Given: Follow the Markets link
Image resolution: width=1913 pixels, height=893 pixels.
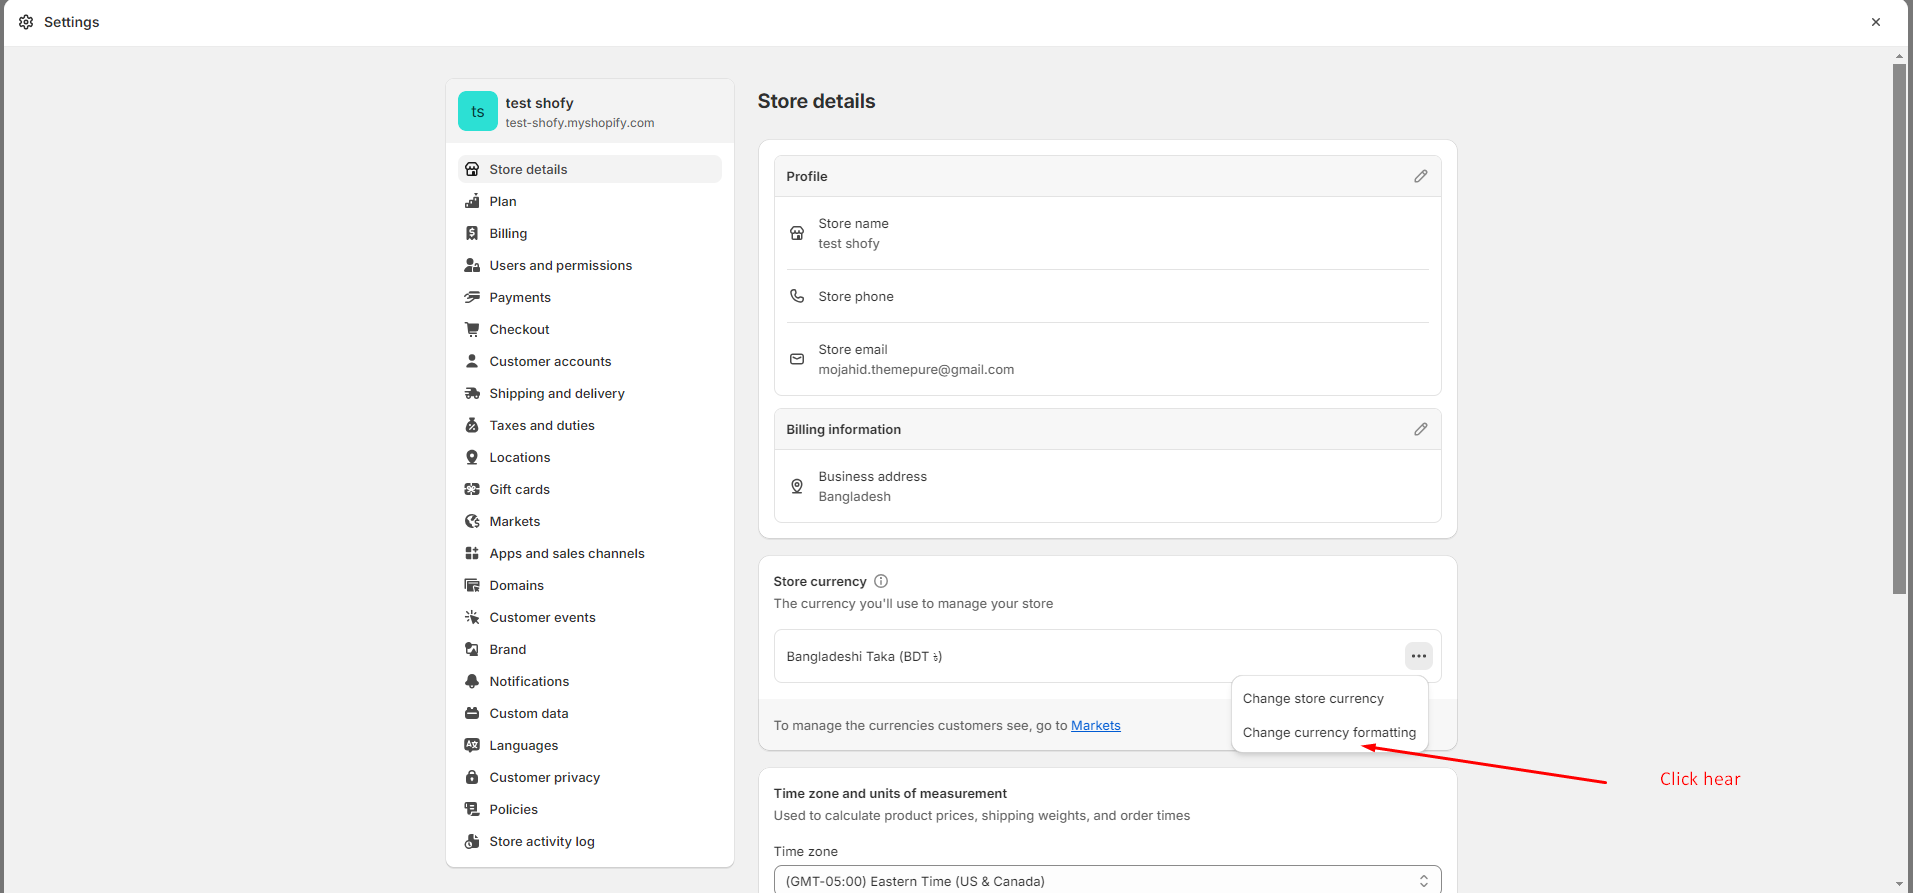Looking at the screenshot, I should point(1096,725).
